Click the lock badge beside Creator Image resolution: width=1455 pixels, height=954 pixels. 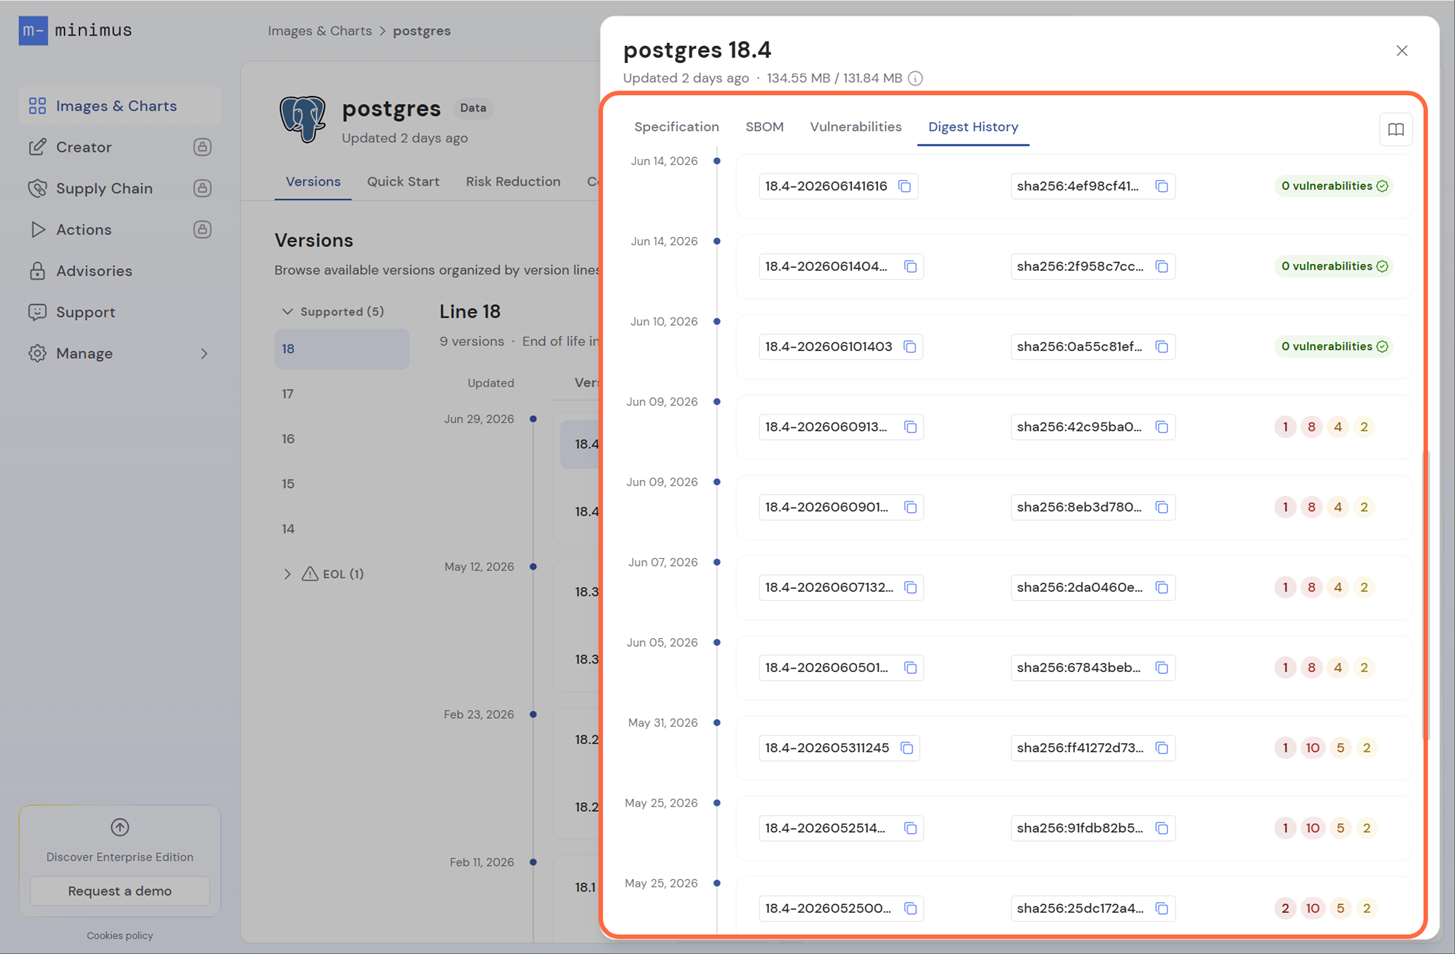[x=202, y=147]
